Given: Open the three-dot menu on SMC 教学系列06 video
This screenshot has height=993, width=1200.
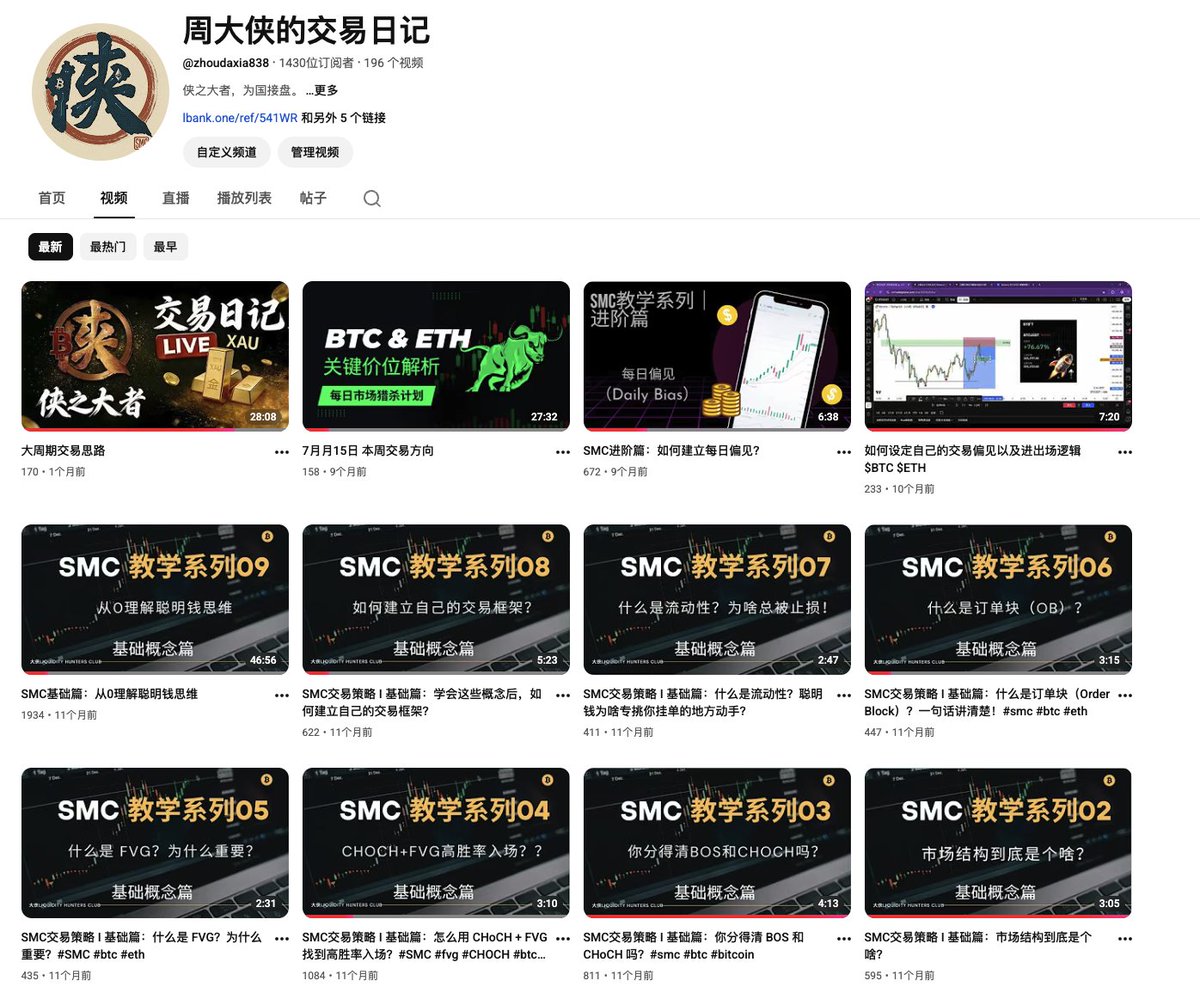Looking at the screenshot, I should coord(1125,693).
